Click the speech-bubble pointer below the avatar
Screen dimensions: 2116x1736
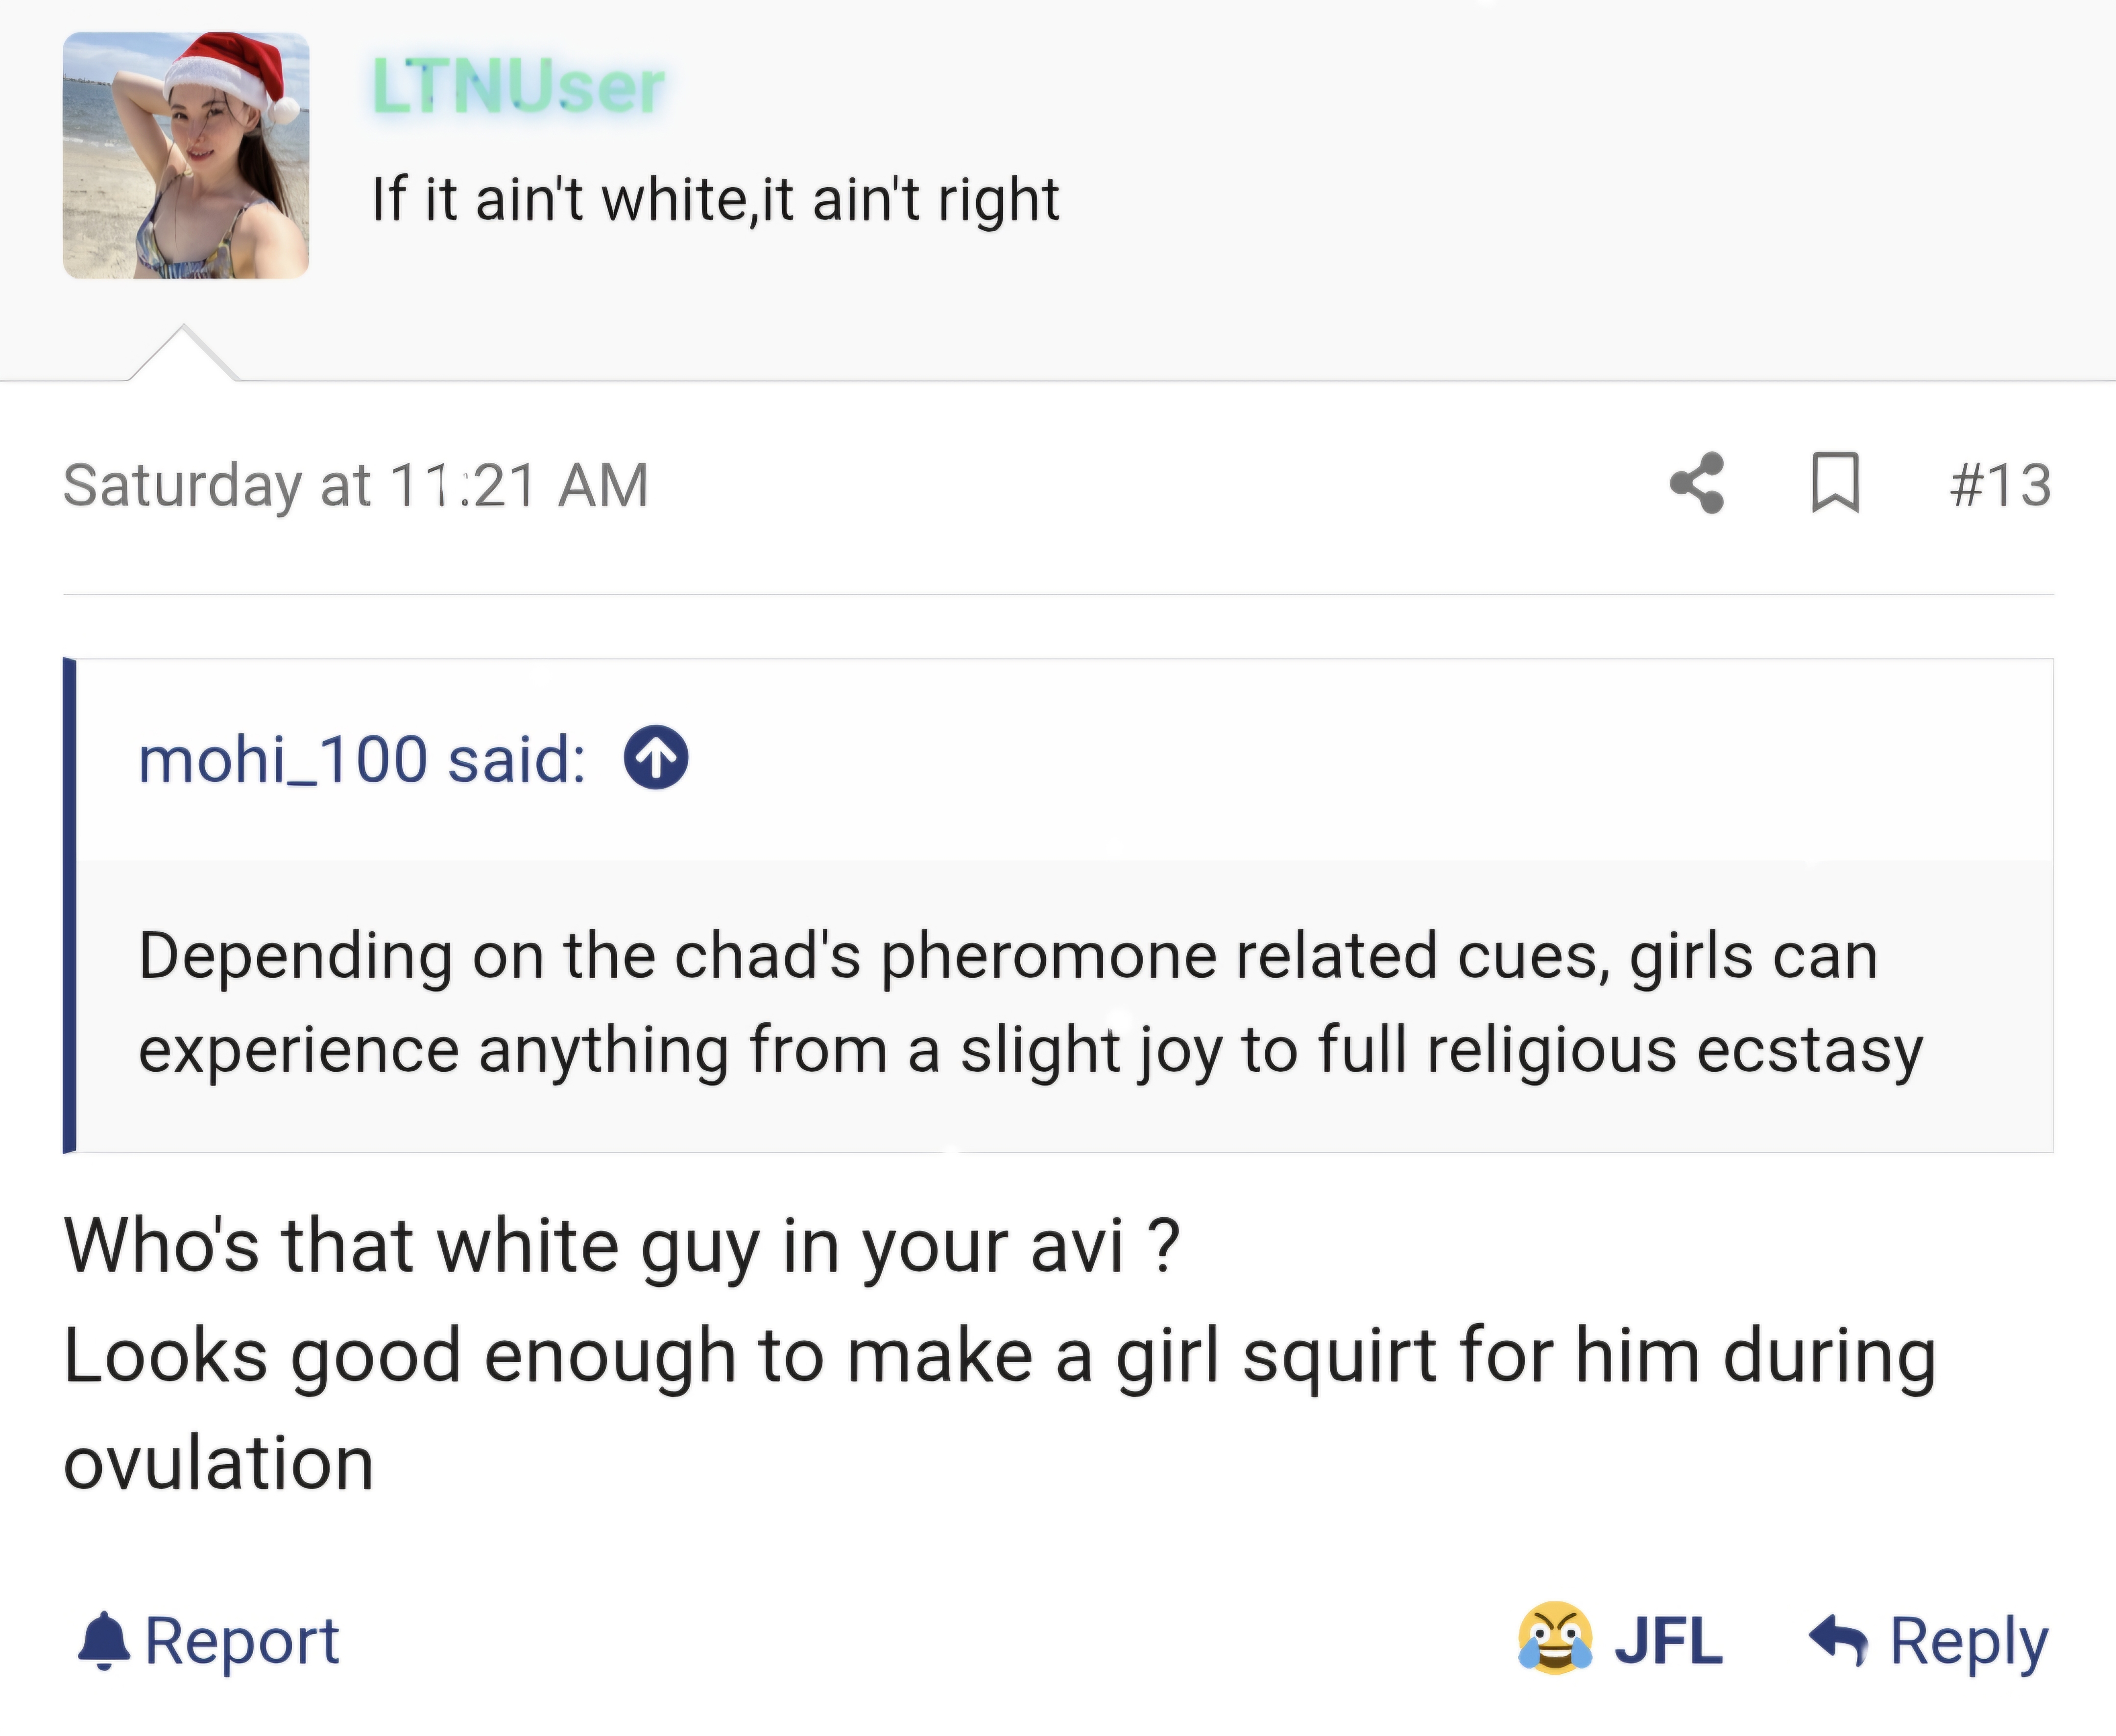[x=183, y=355]
